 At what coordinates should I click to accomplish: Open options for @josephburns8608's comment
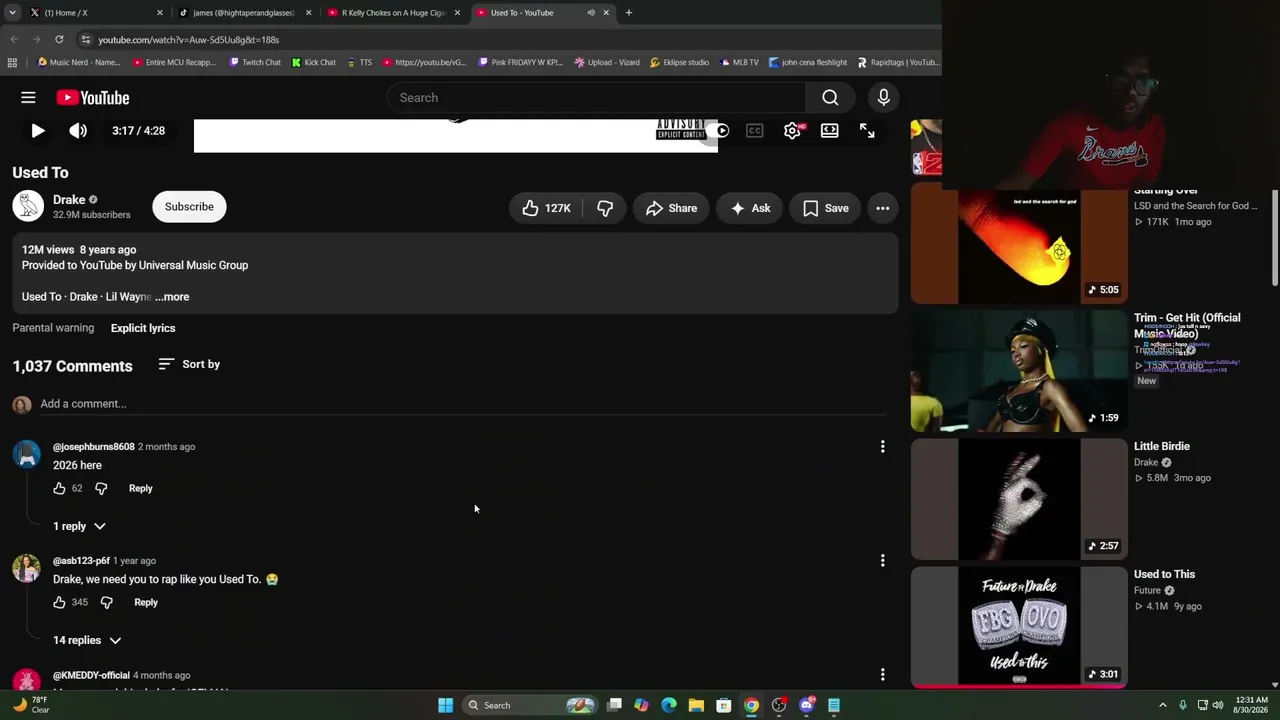(x=882, y=447)
